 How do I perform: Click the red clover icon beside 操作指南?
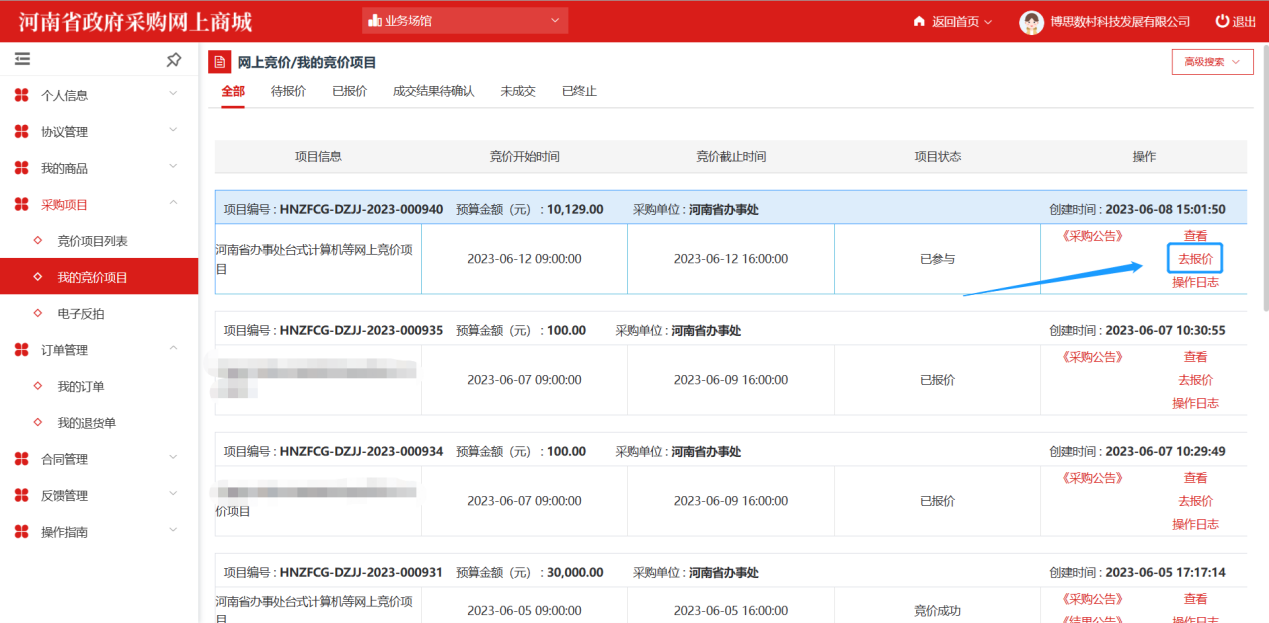[22, 532]
